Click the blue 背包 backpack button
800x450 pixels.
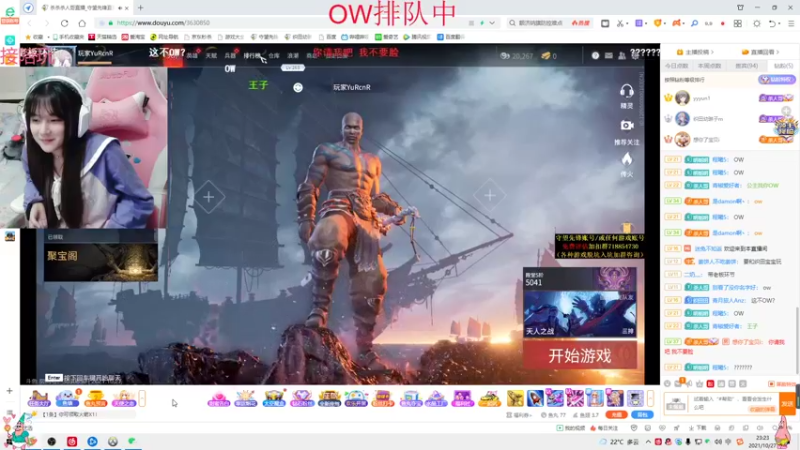tap(642, 415)
